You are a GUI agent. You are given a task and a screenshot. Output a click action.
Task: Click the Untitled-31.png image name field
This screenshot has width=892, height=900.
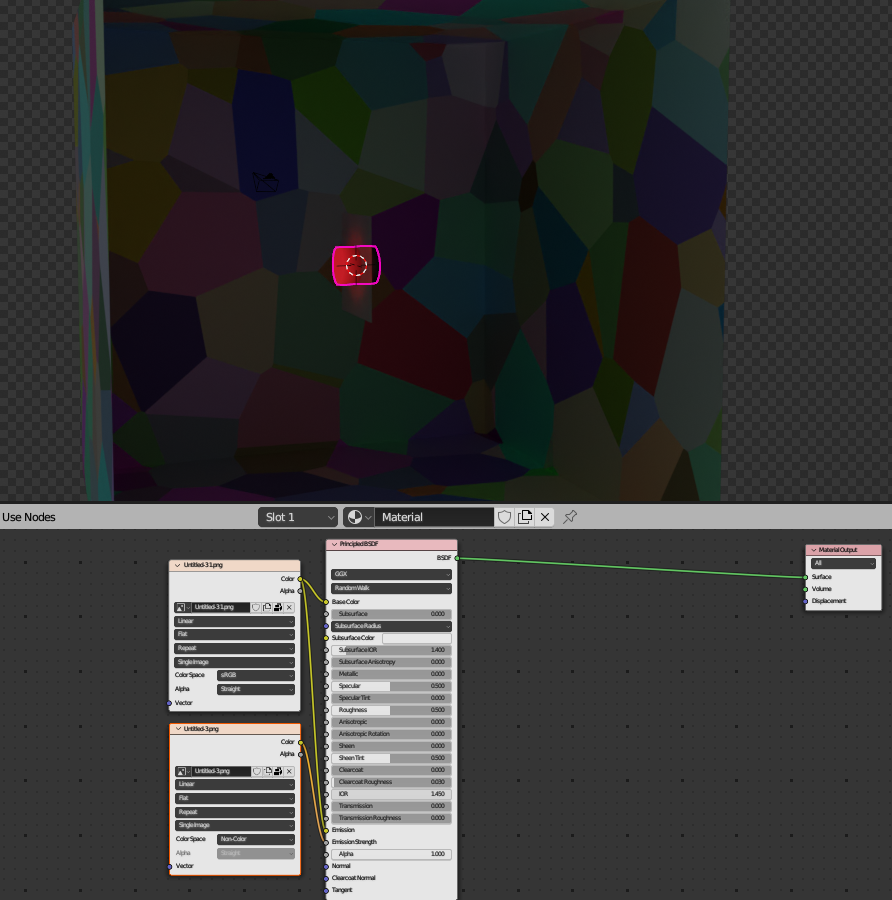pos(221,607)
